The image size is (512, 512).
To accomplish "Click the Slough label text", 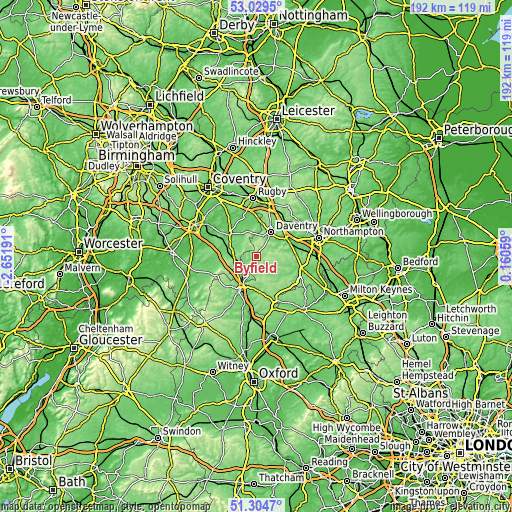I will [x=395, y=446].
